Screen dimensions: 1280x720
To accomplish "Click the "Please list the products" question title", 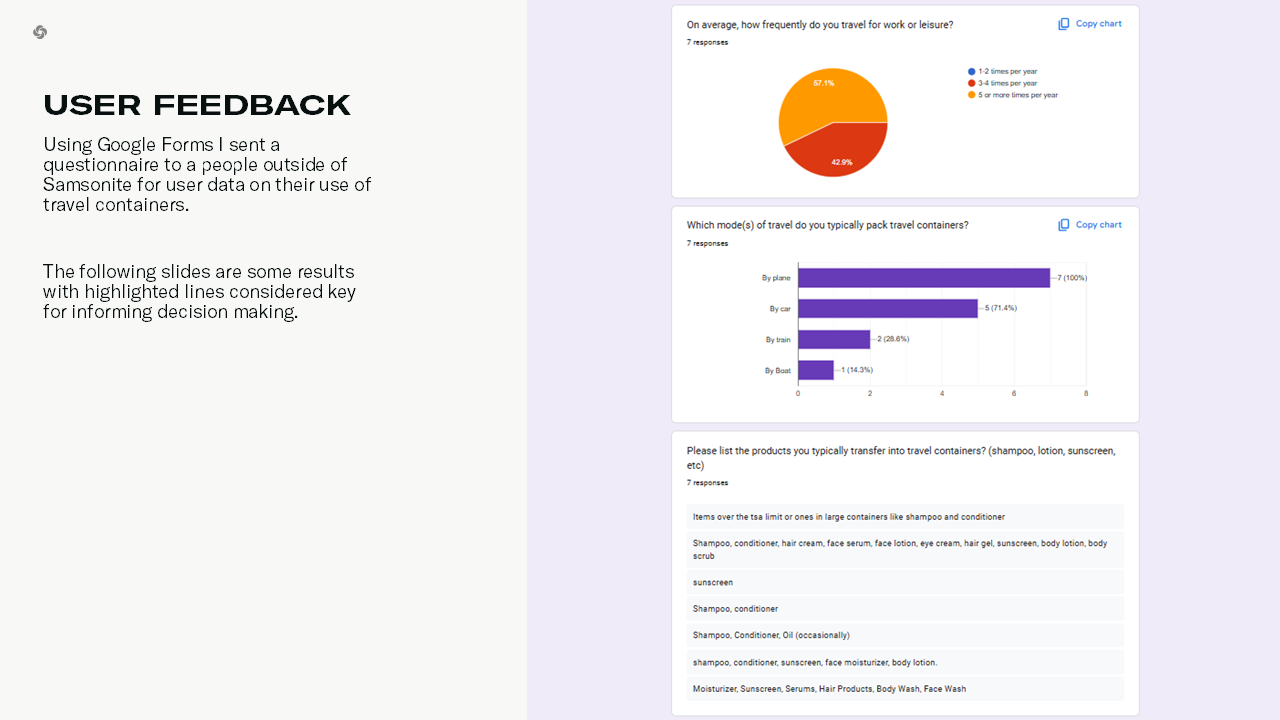I will [900, 451].
